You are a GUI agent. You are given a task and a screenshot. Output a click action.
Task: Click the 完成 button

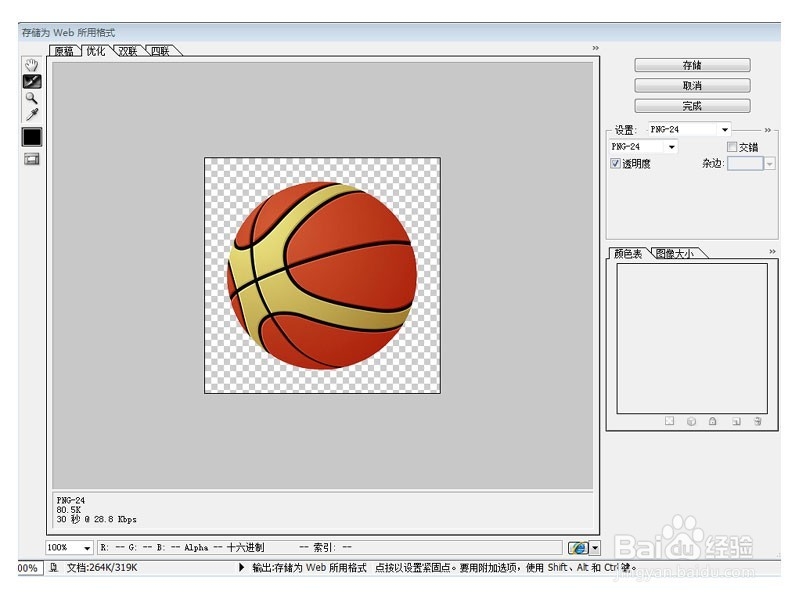pyautogui.click(x=692, y=106)
